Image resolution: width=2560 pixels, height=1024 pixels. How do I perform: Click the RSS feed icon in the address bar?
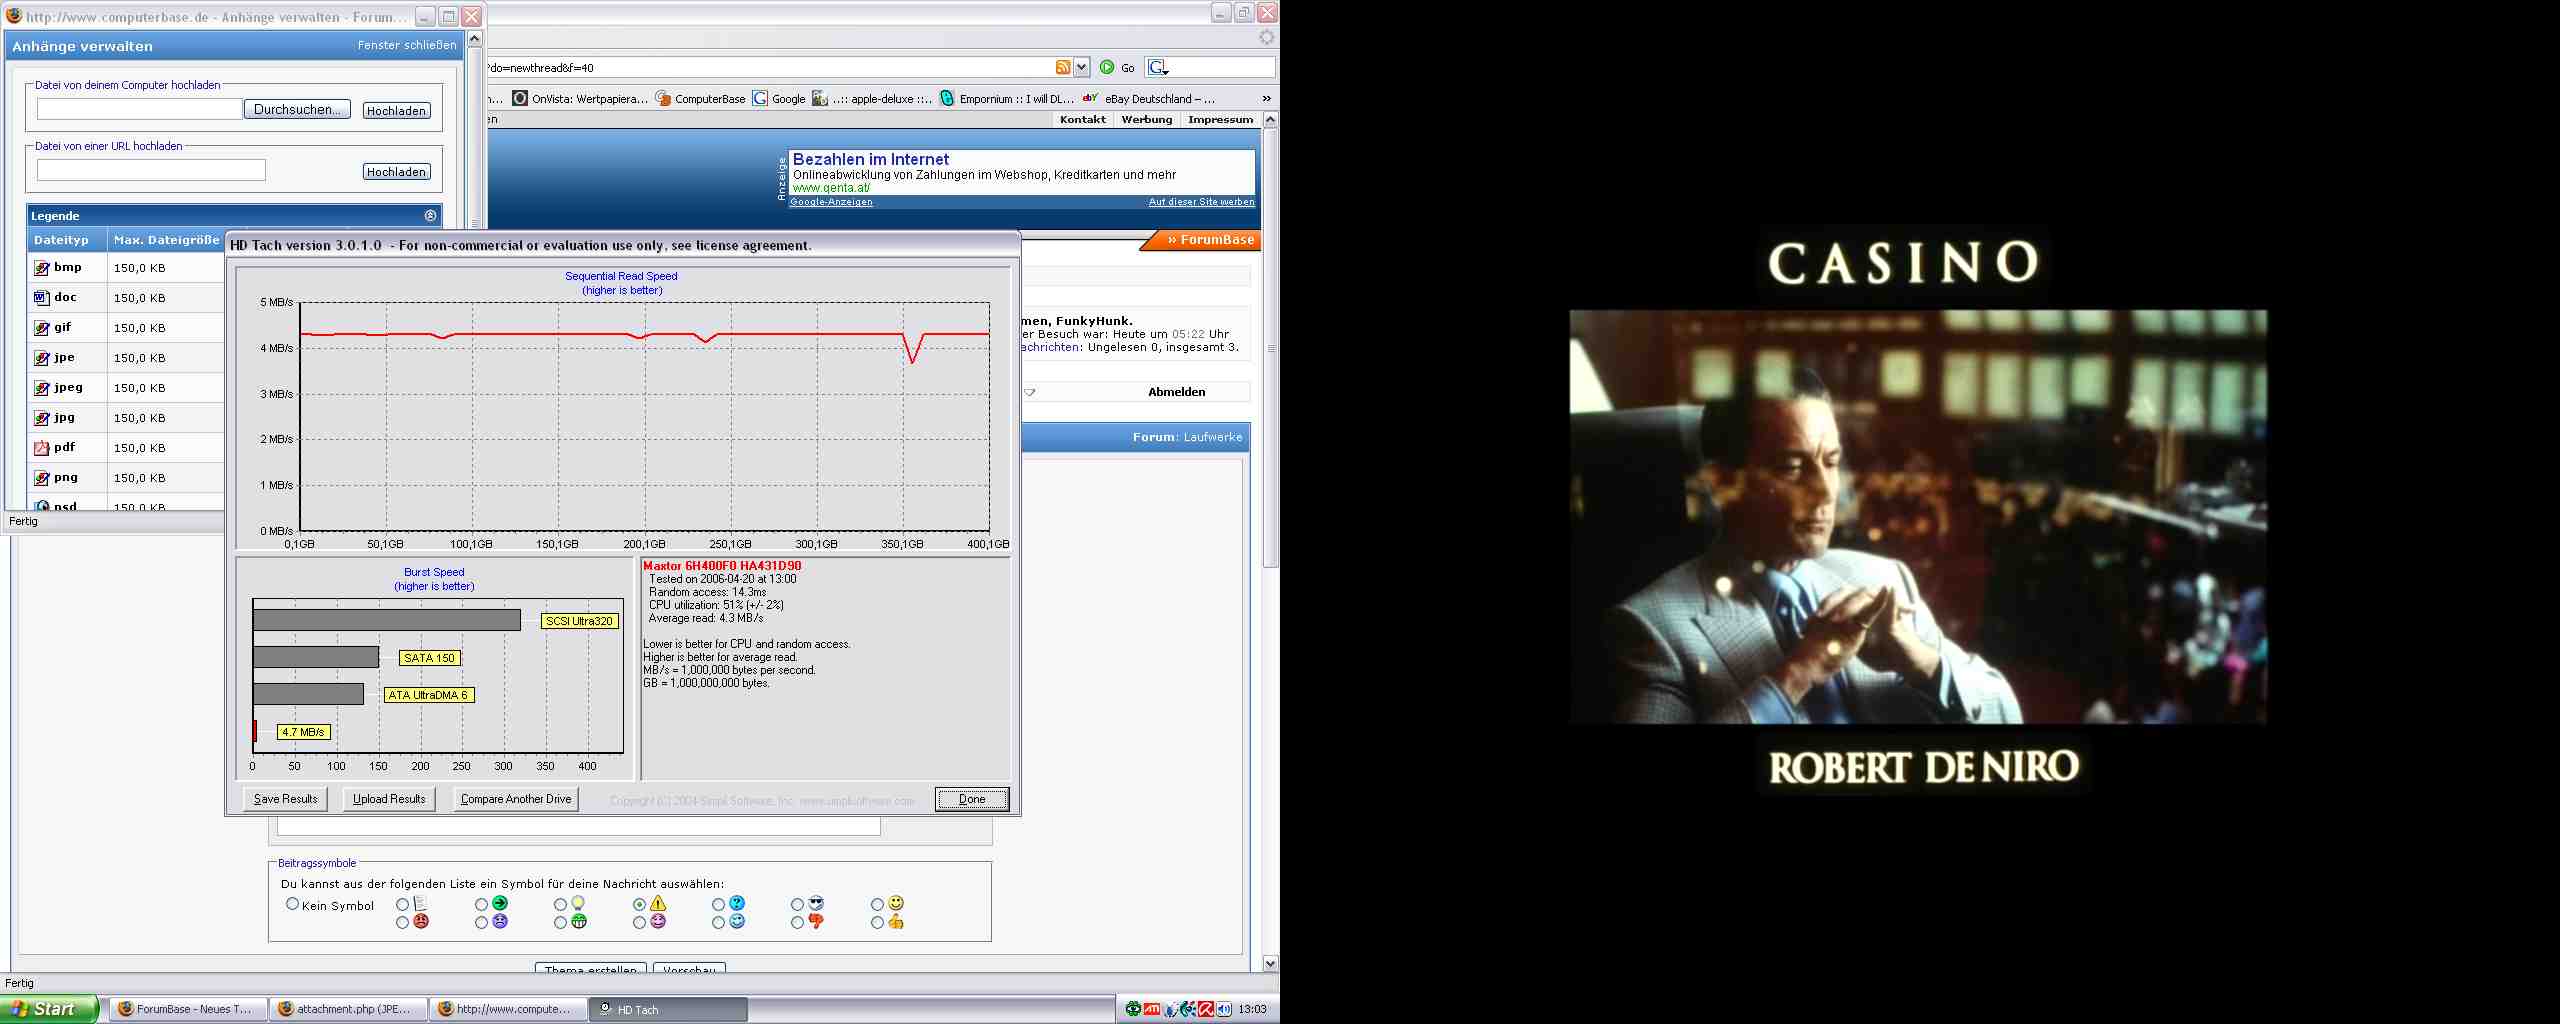[1063, 67]
